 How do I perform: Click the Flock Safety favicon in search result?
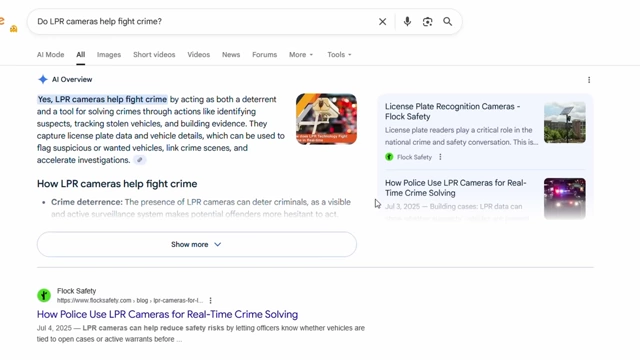44,295
